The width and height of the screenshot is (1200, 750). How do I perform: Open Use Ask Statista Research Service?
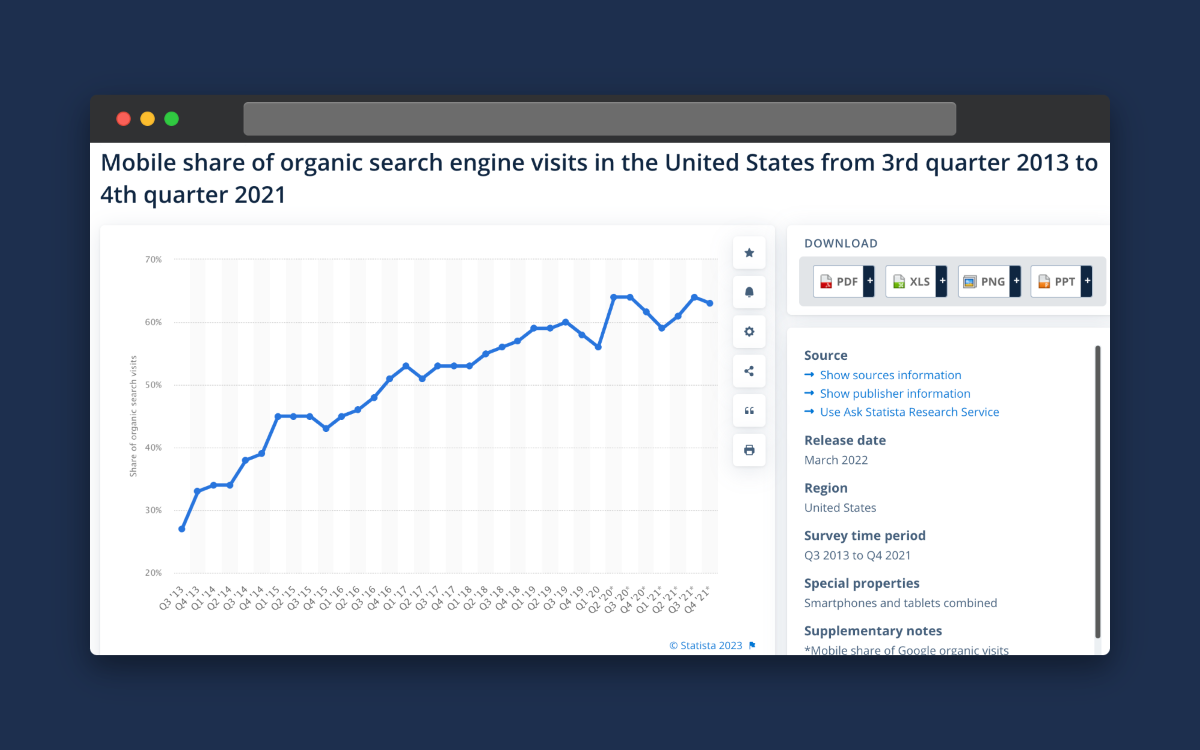(x=909, y=412)
